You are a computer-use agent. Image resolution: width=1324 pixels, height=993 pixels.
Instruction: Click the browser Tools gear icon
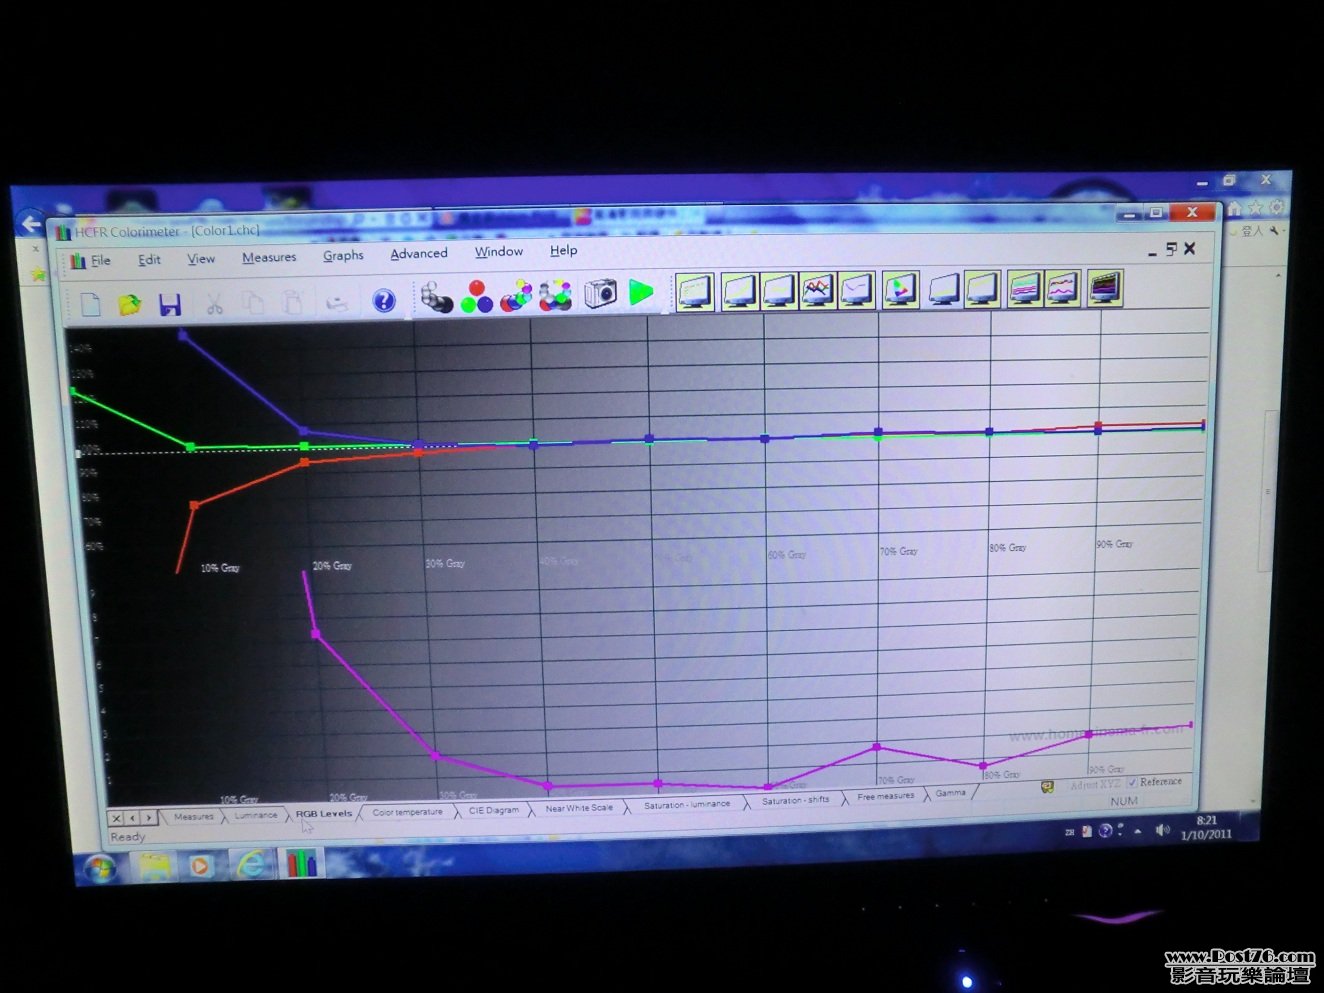coord(1277,207)
